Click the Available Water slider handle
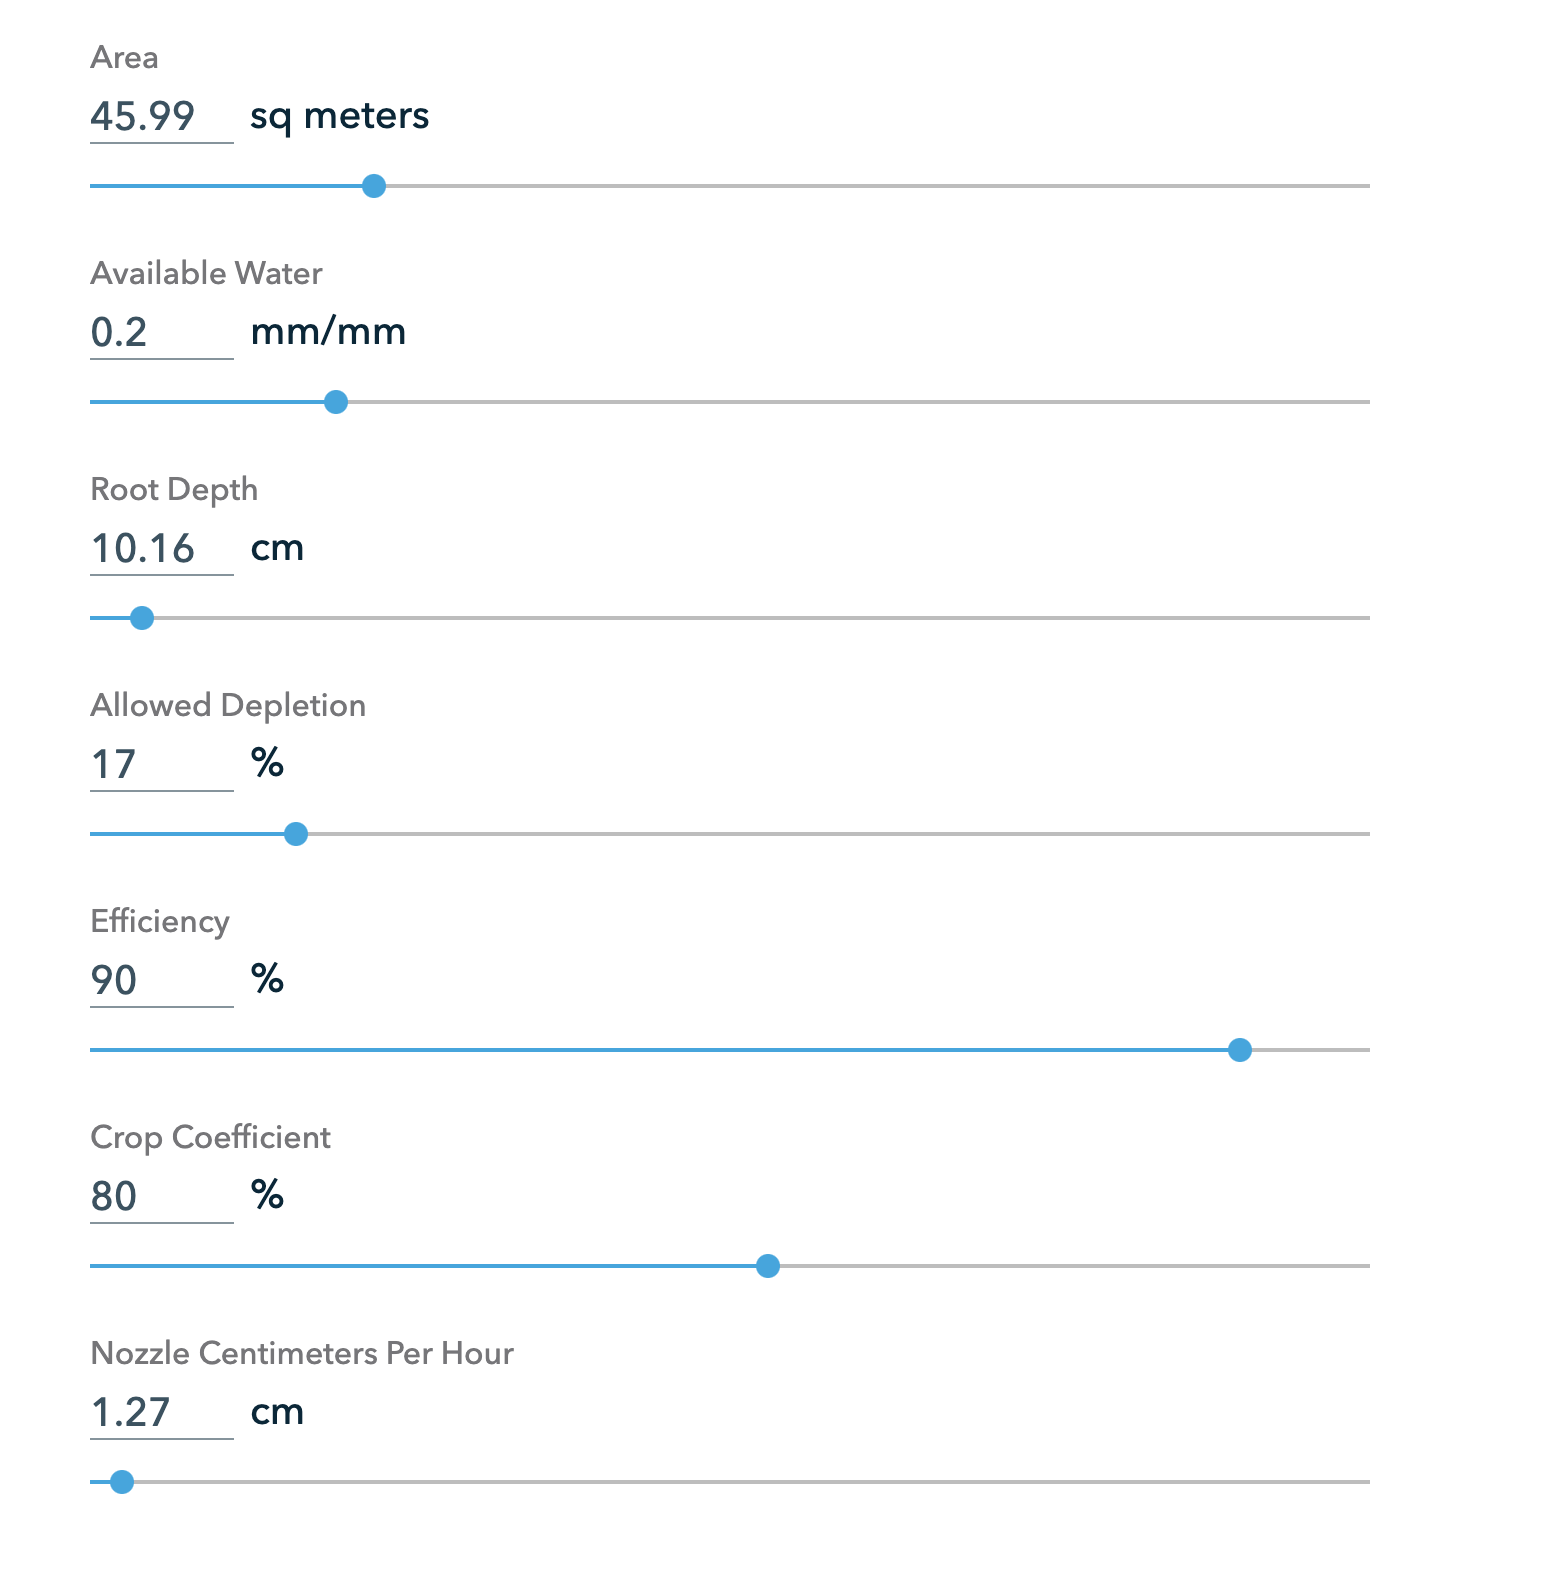This screenshot has height=1572, width=1544. point(336,402)
